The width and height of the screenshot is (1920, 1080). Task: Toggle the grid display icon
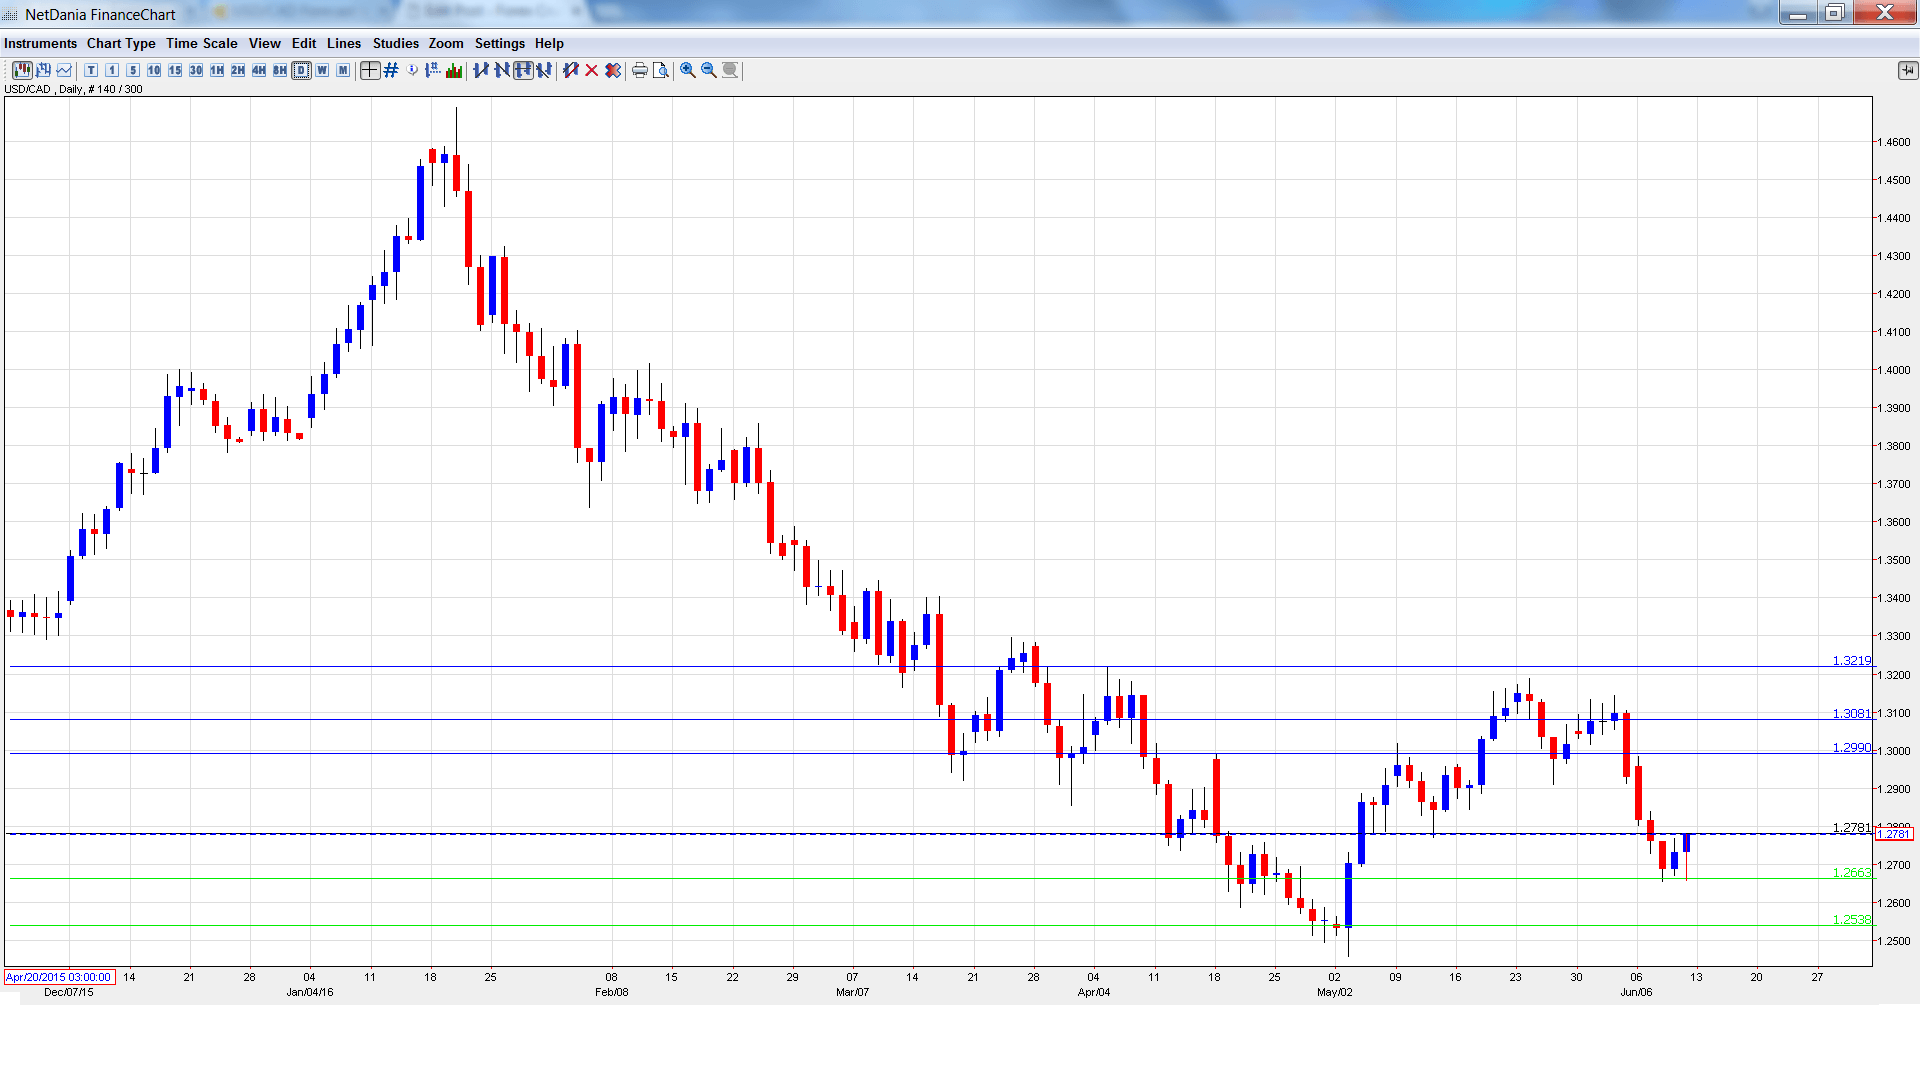point(391,70)
